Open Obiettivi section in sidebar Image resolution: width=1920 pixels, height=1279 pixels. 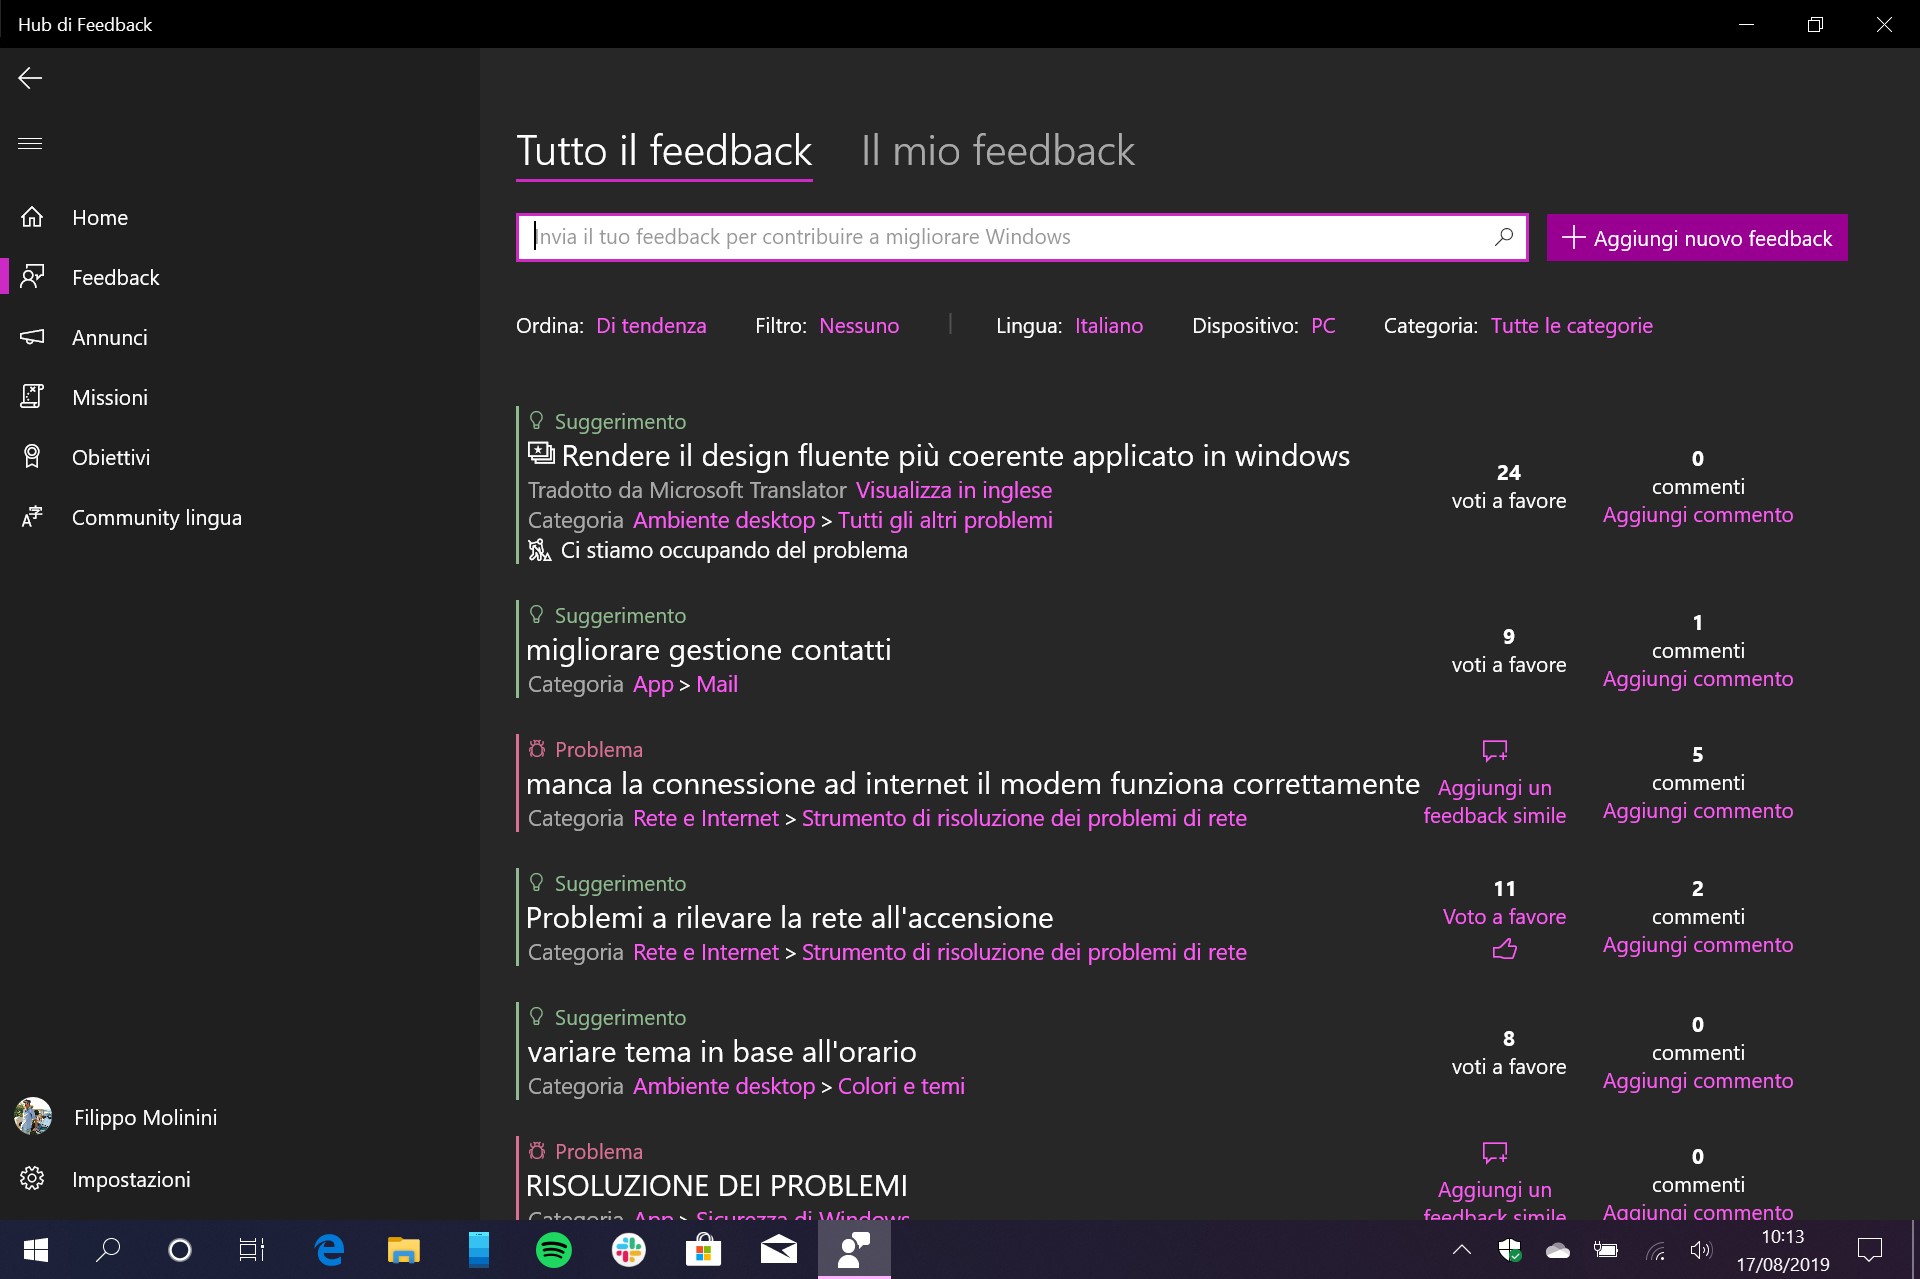pyautogui.click(x=111, y=455)
